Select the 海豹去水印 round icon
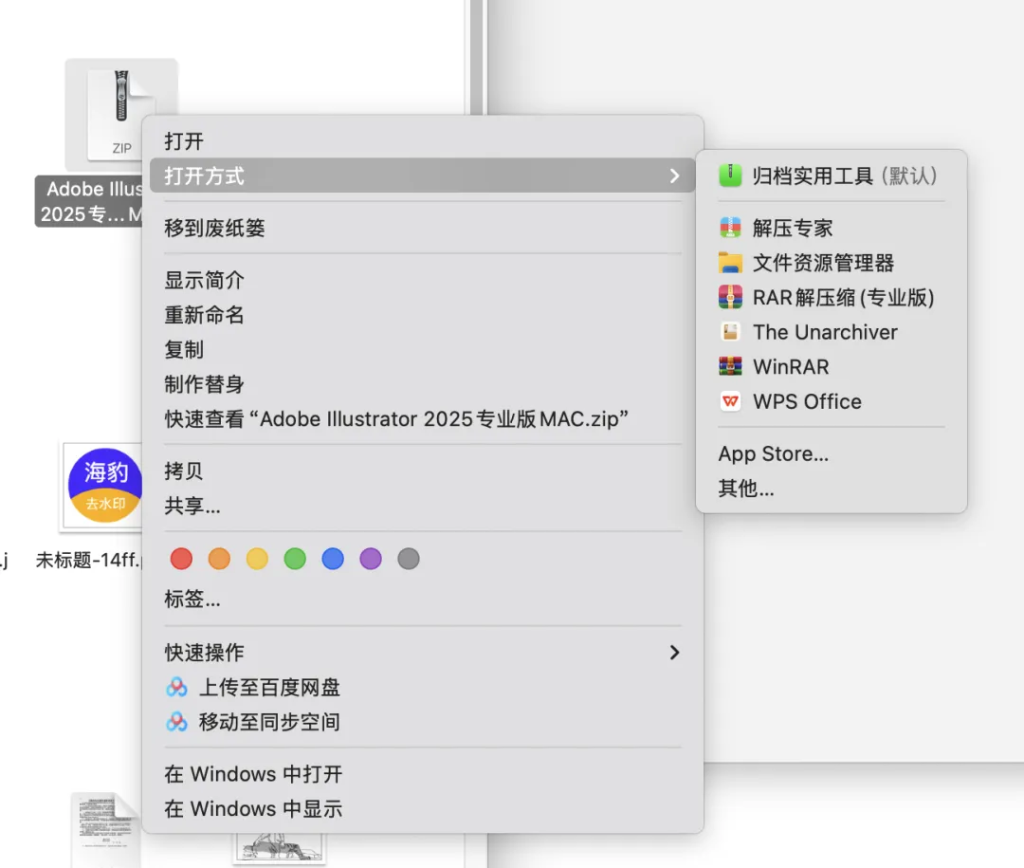Viewport: 1024px width, 868px height. tap(104, 485)
